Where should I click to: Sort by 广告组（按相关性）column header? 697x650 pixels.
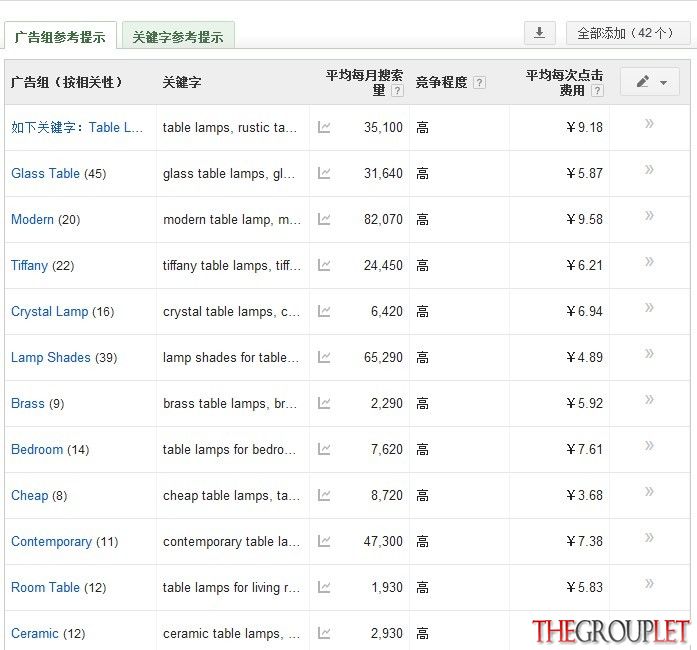point(66,82)
